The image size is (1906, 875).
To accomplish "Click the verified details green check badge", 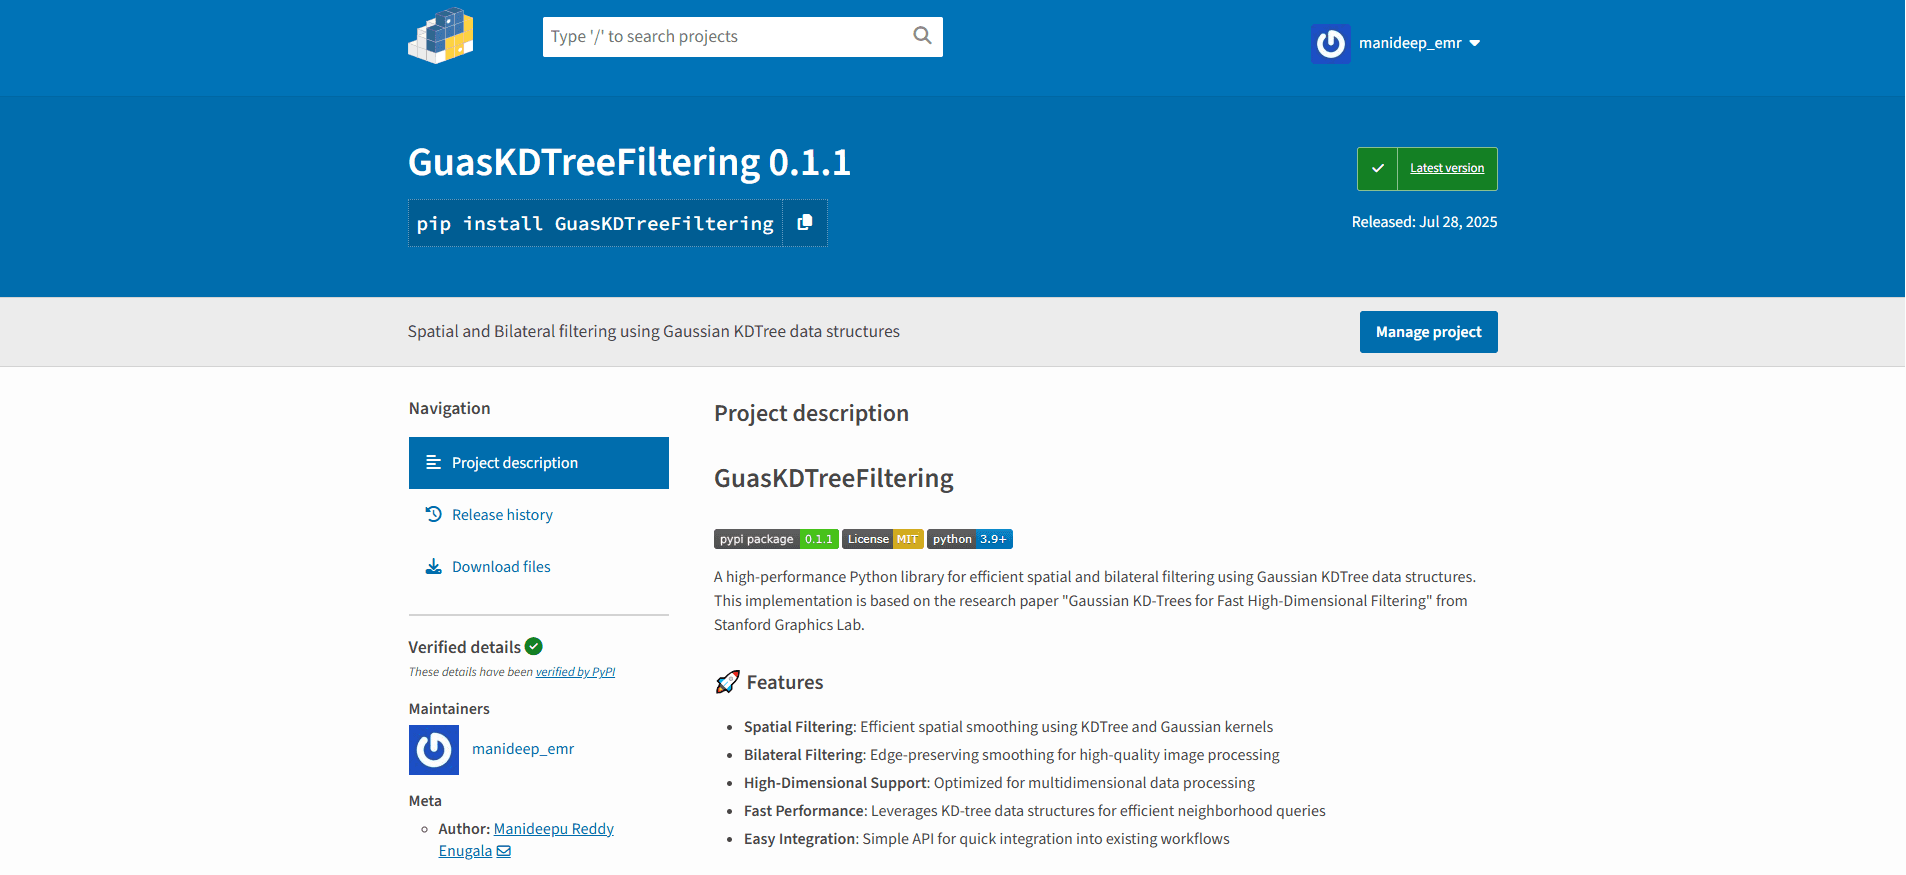I will 534,646.
